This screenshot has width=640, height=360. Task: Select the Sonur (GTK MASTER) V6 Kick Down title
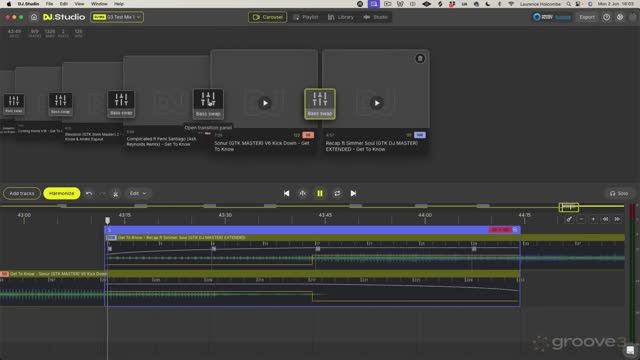[x=262, y=146]
